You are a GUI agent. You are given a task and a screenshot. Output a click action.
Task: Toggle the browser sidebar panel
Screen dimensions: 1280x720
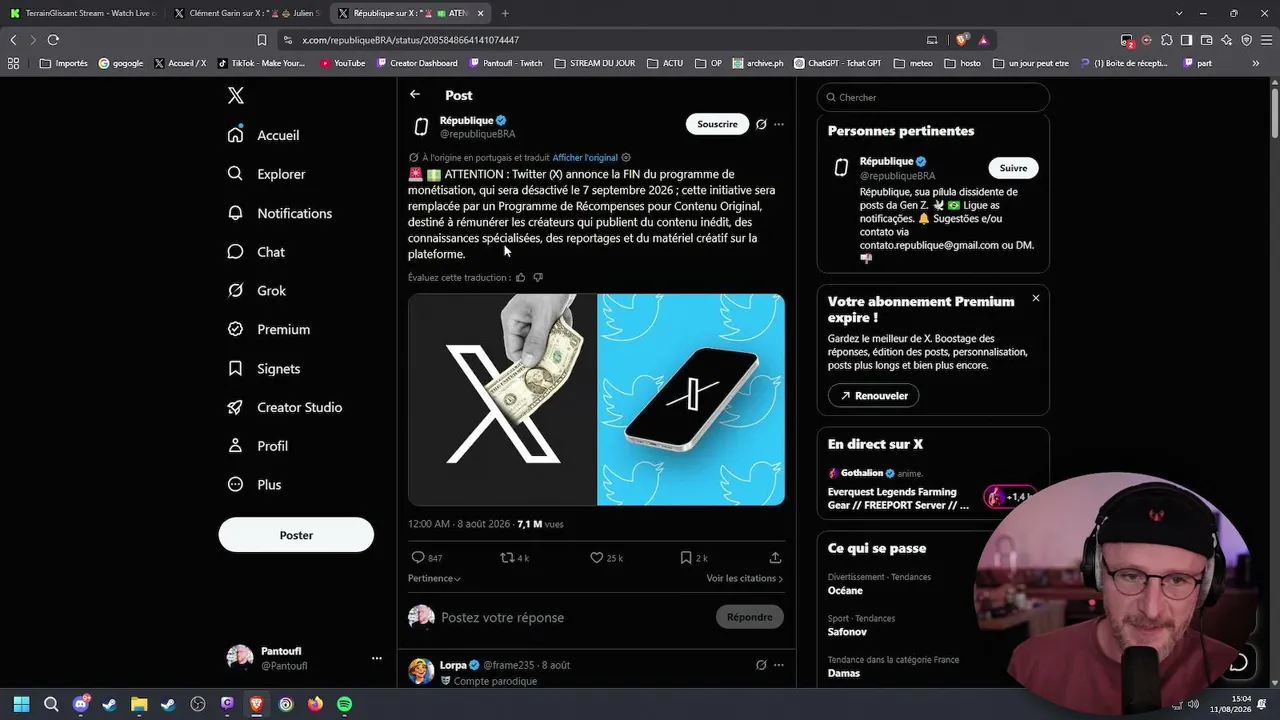[x=1186, y=40]
